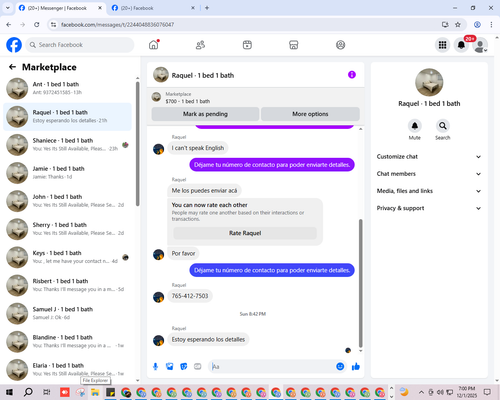Open the Facebook home icon
This screenshot has width=500, height=400.
(154, 45)
